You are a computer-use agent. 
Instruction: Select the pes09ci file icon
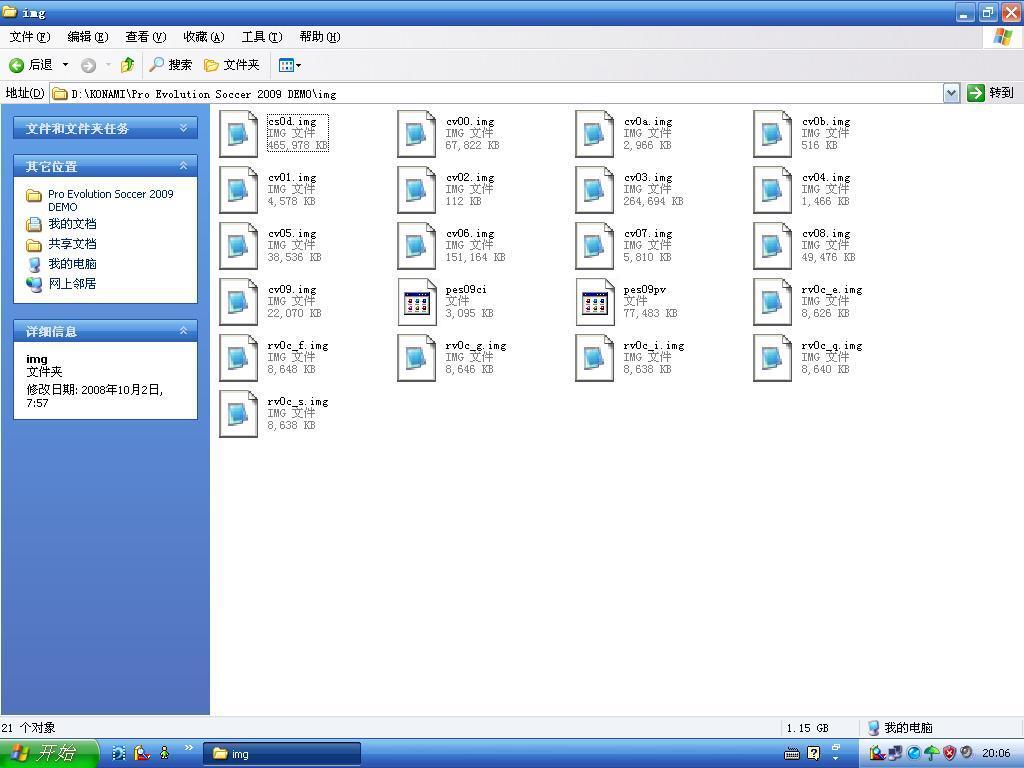(417, 302)
